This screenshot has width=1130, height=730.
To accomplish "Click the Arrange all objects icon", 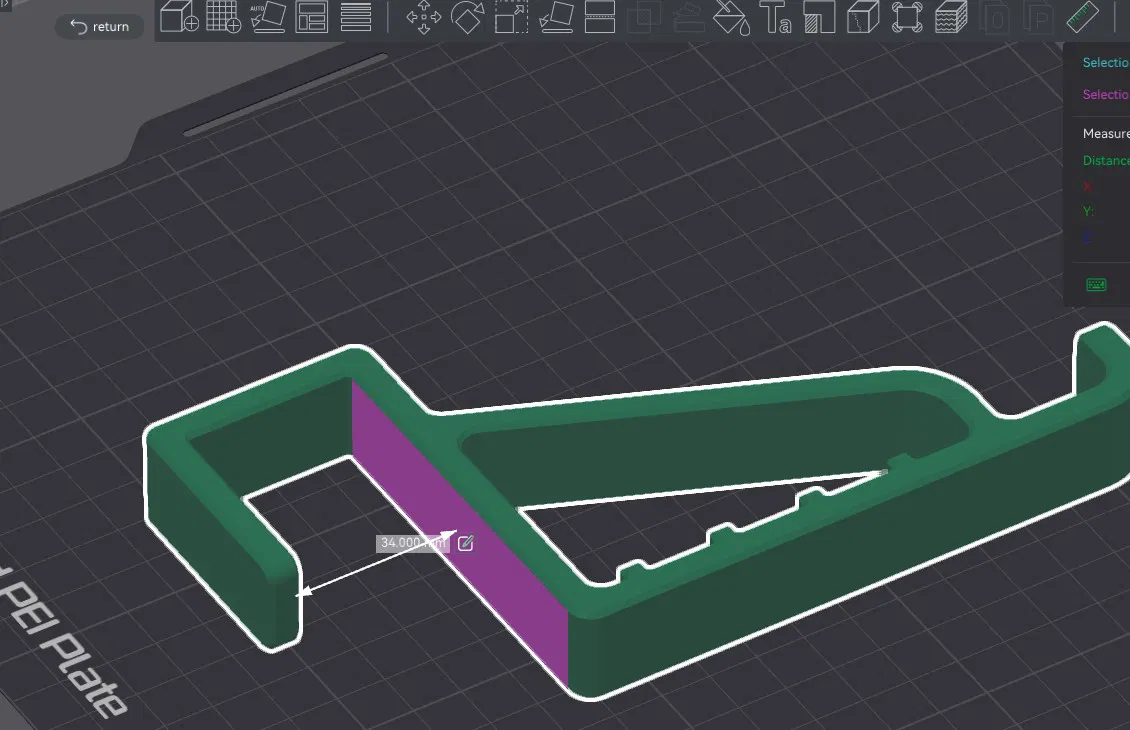I will point(312,17).
